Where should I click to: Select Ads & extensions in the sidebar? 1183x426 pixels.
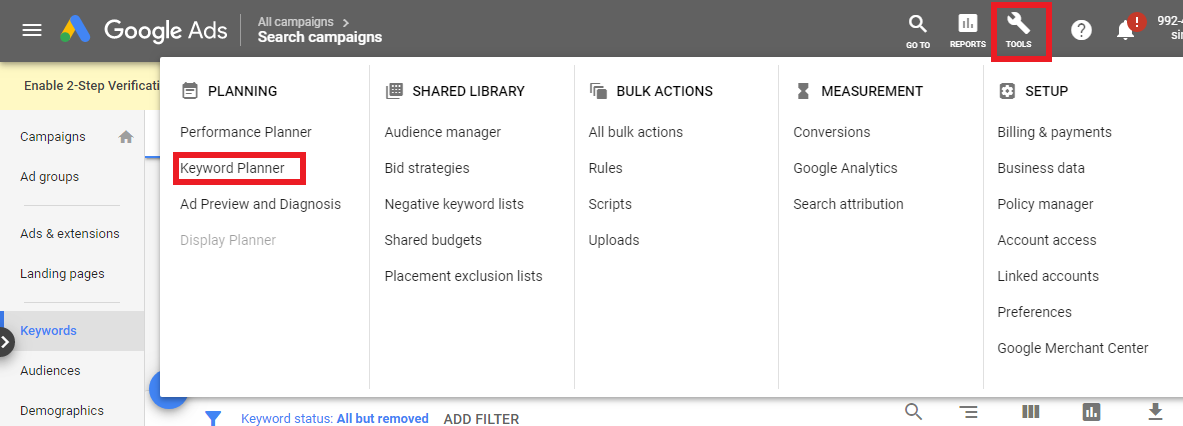[x=69, y=234]
